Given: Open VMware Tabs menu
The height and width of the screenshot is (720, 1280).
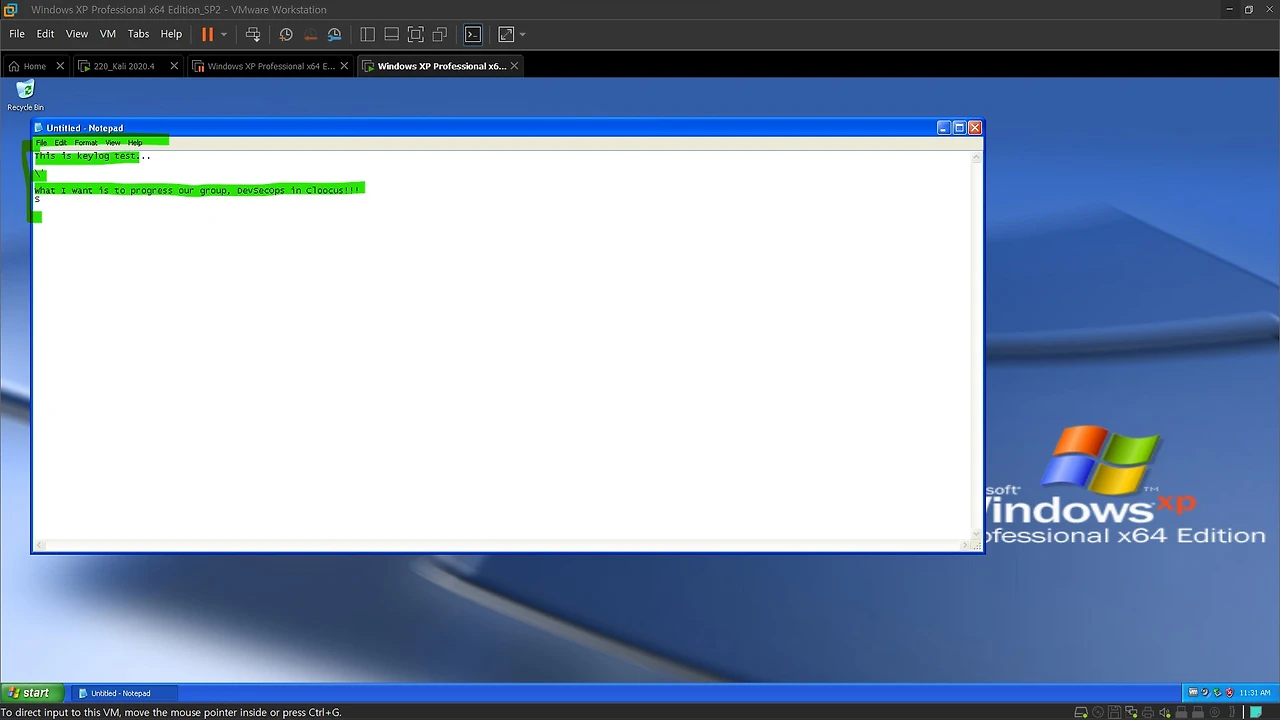Looking at the screenshot, I should point(138,34).
